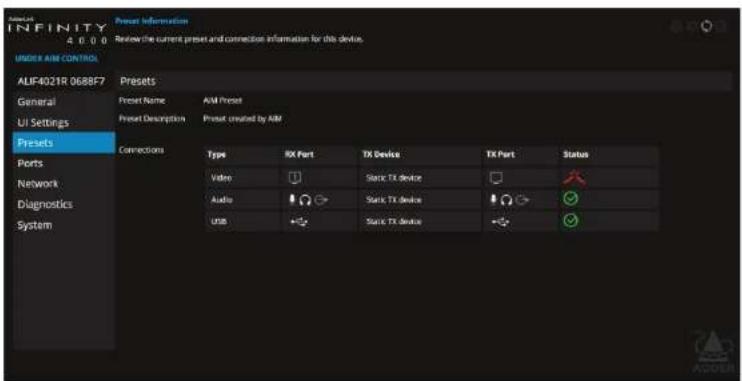The height and width of the screenshot is (381, 742).
Task: Click the red disconnected status icon for Video
Action: (x=574, y=177)
